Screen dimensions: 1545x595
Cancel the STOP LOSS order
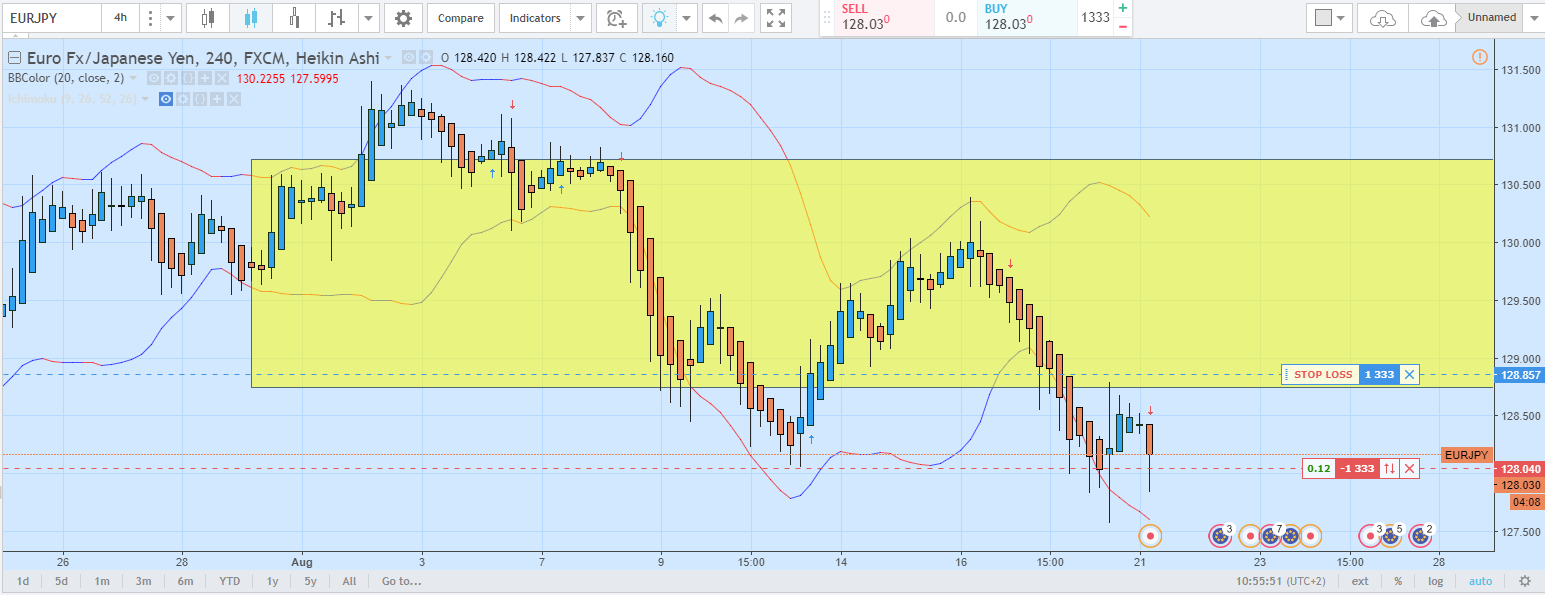coord(1409,375)
